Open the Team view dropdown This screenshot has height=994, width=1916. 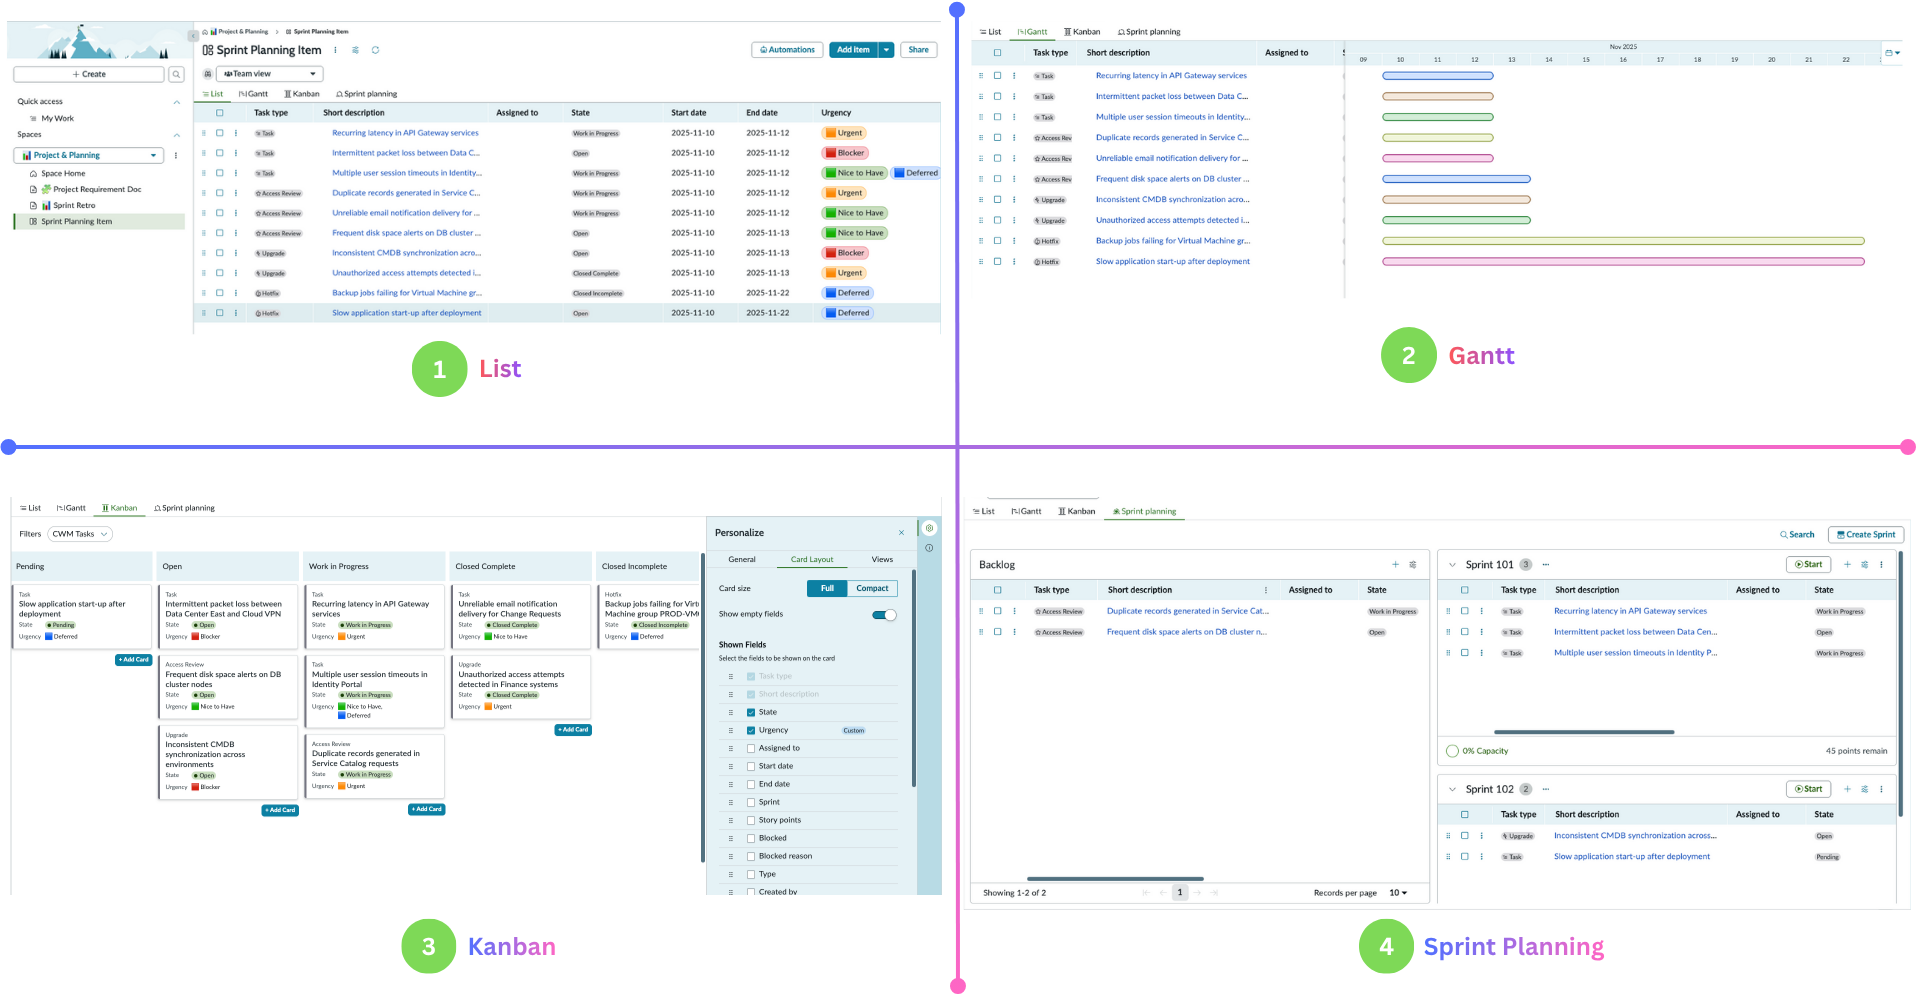pos(269,74)
